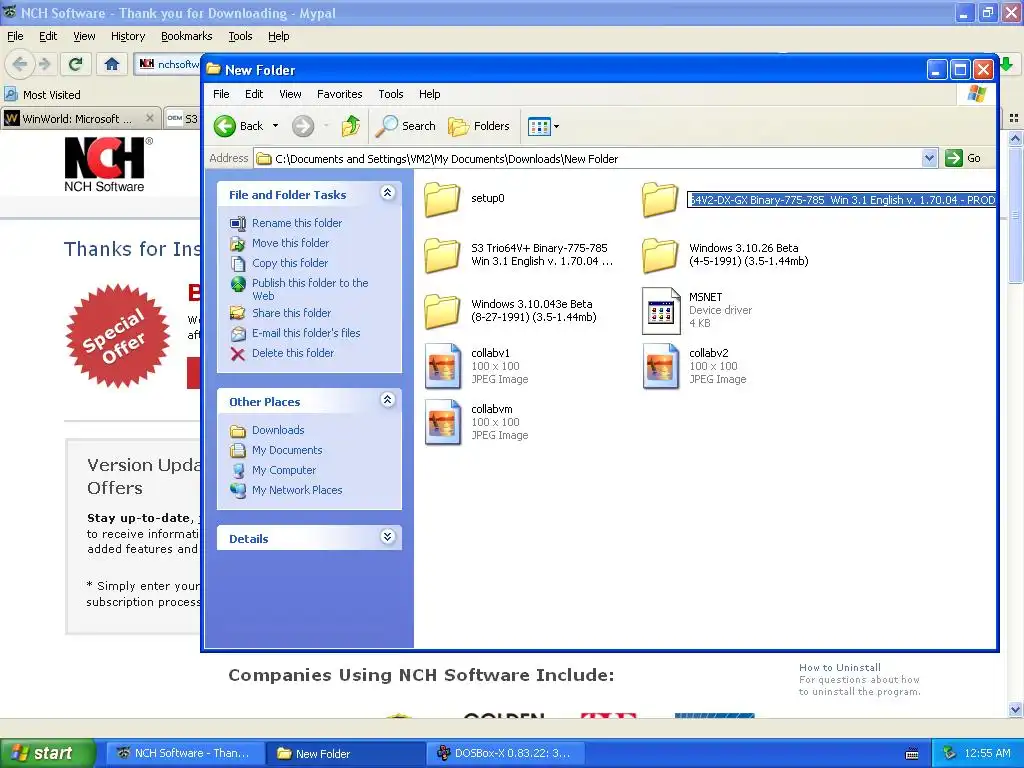Screen dimensions: 1024x768
Task: Open Most Visited bookmarks in Mypal
Action: click(x=43, y=95)
